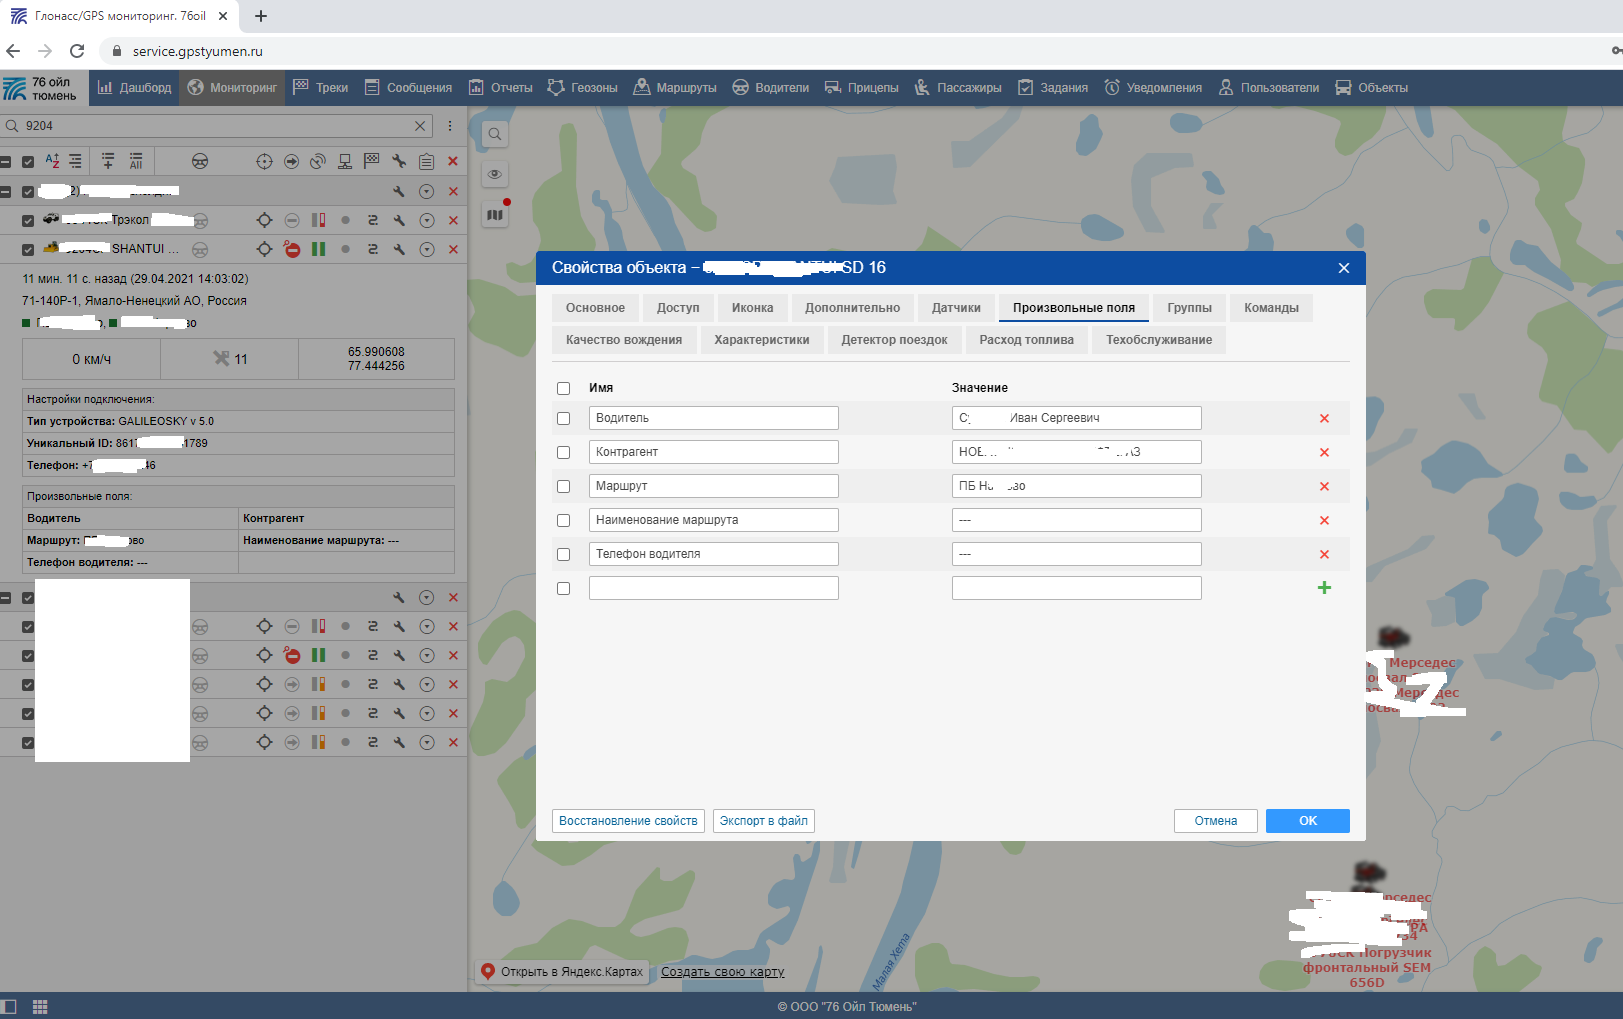
Task: Collapse the second object group
Action: (6, 598)
